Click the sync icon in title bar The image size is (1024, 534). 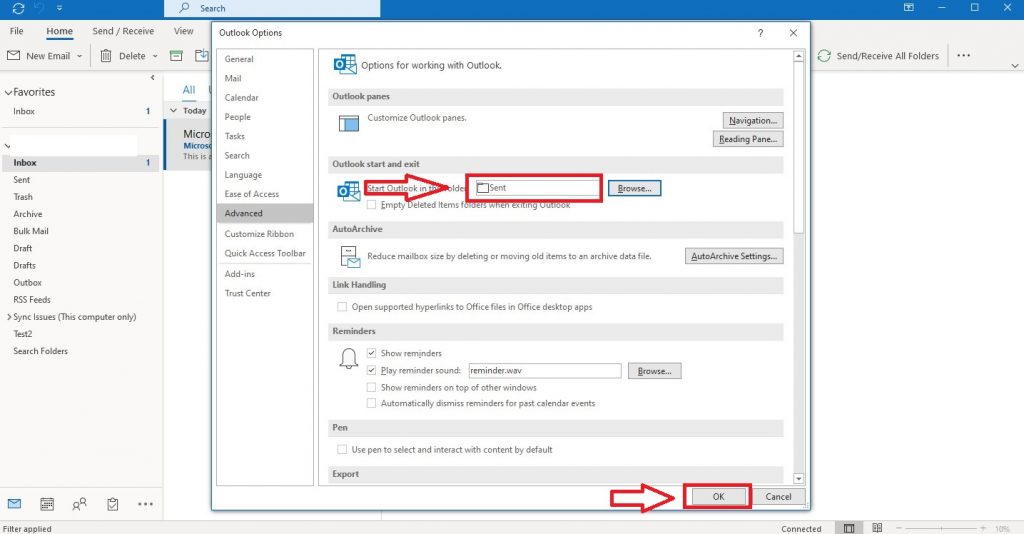18,8
